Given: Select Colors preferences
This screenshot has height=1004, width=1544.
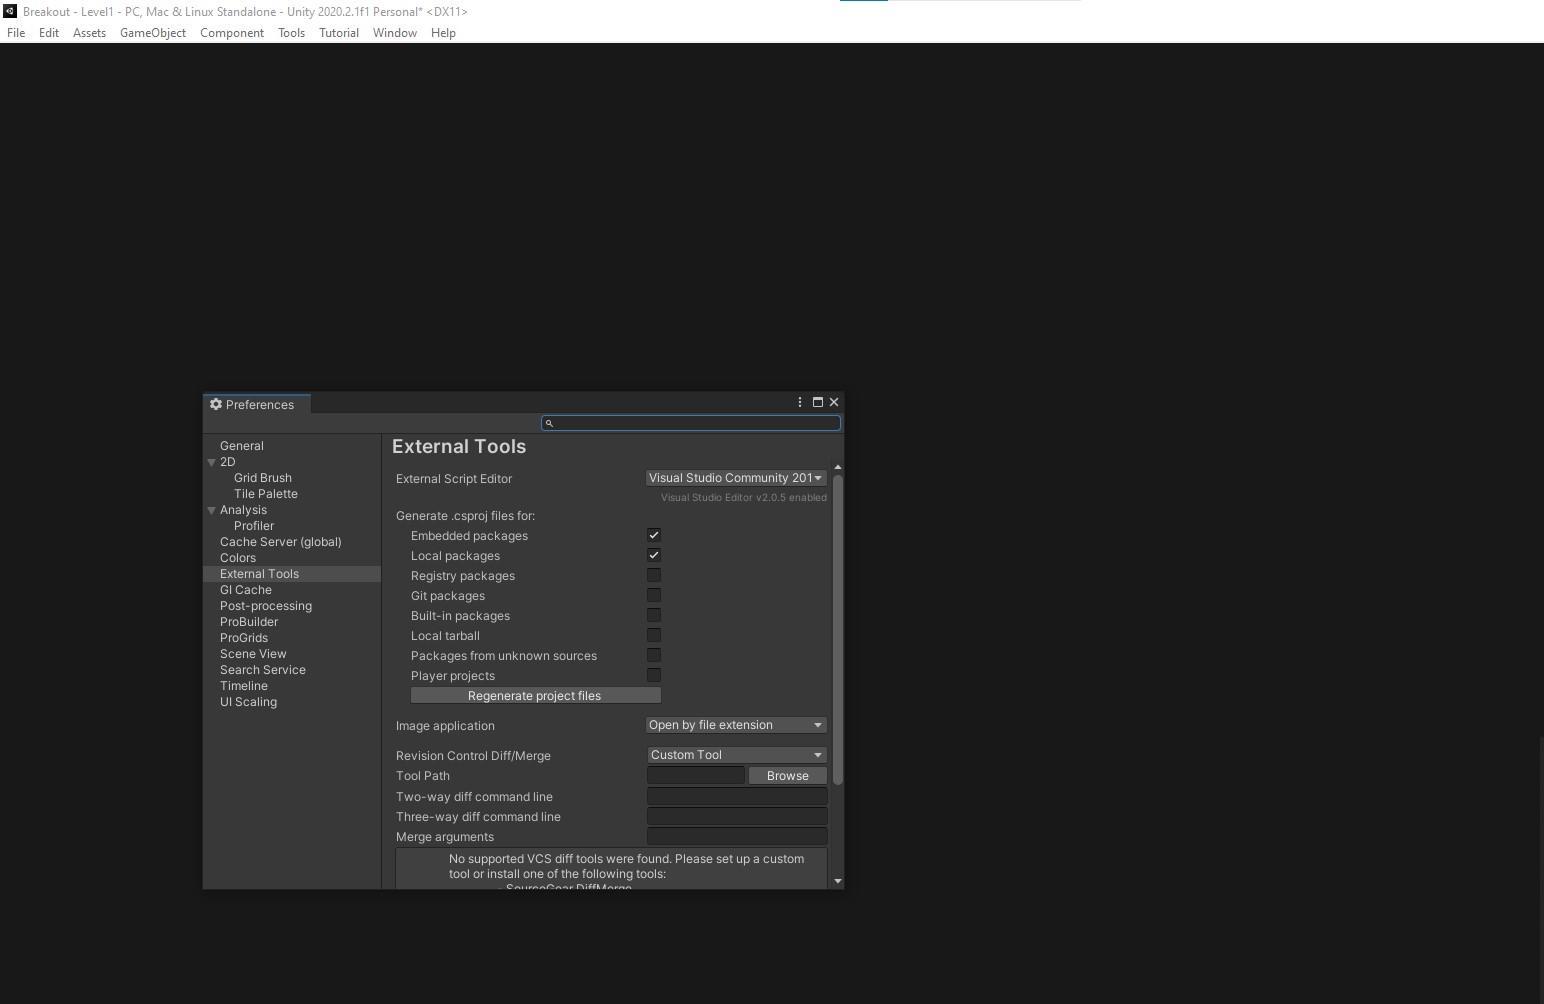Looking at the screenshot, I should click(x=238, y=558).
